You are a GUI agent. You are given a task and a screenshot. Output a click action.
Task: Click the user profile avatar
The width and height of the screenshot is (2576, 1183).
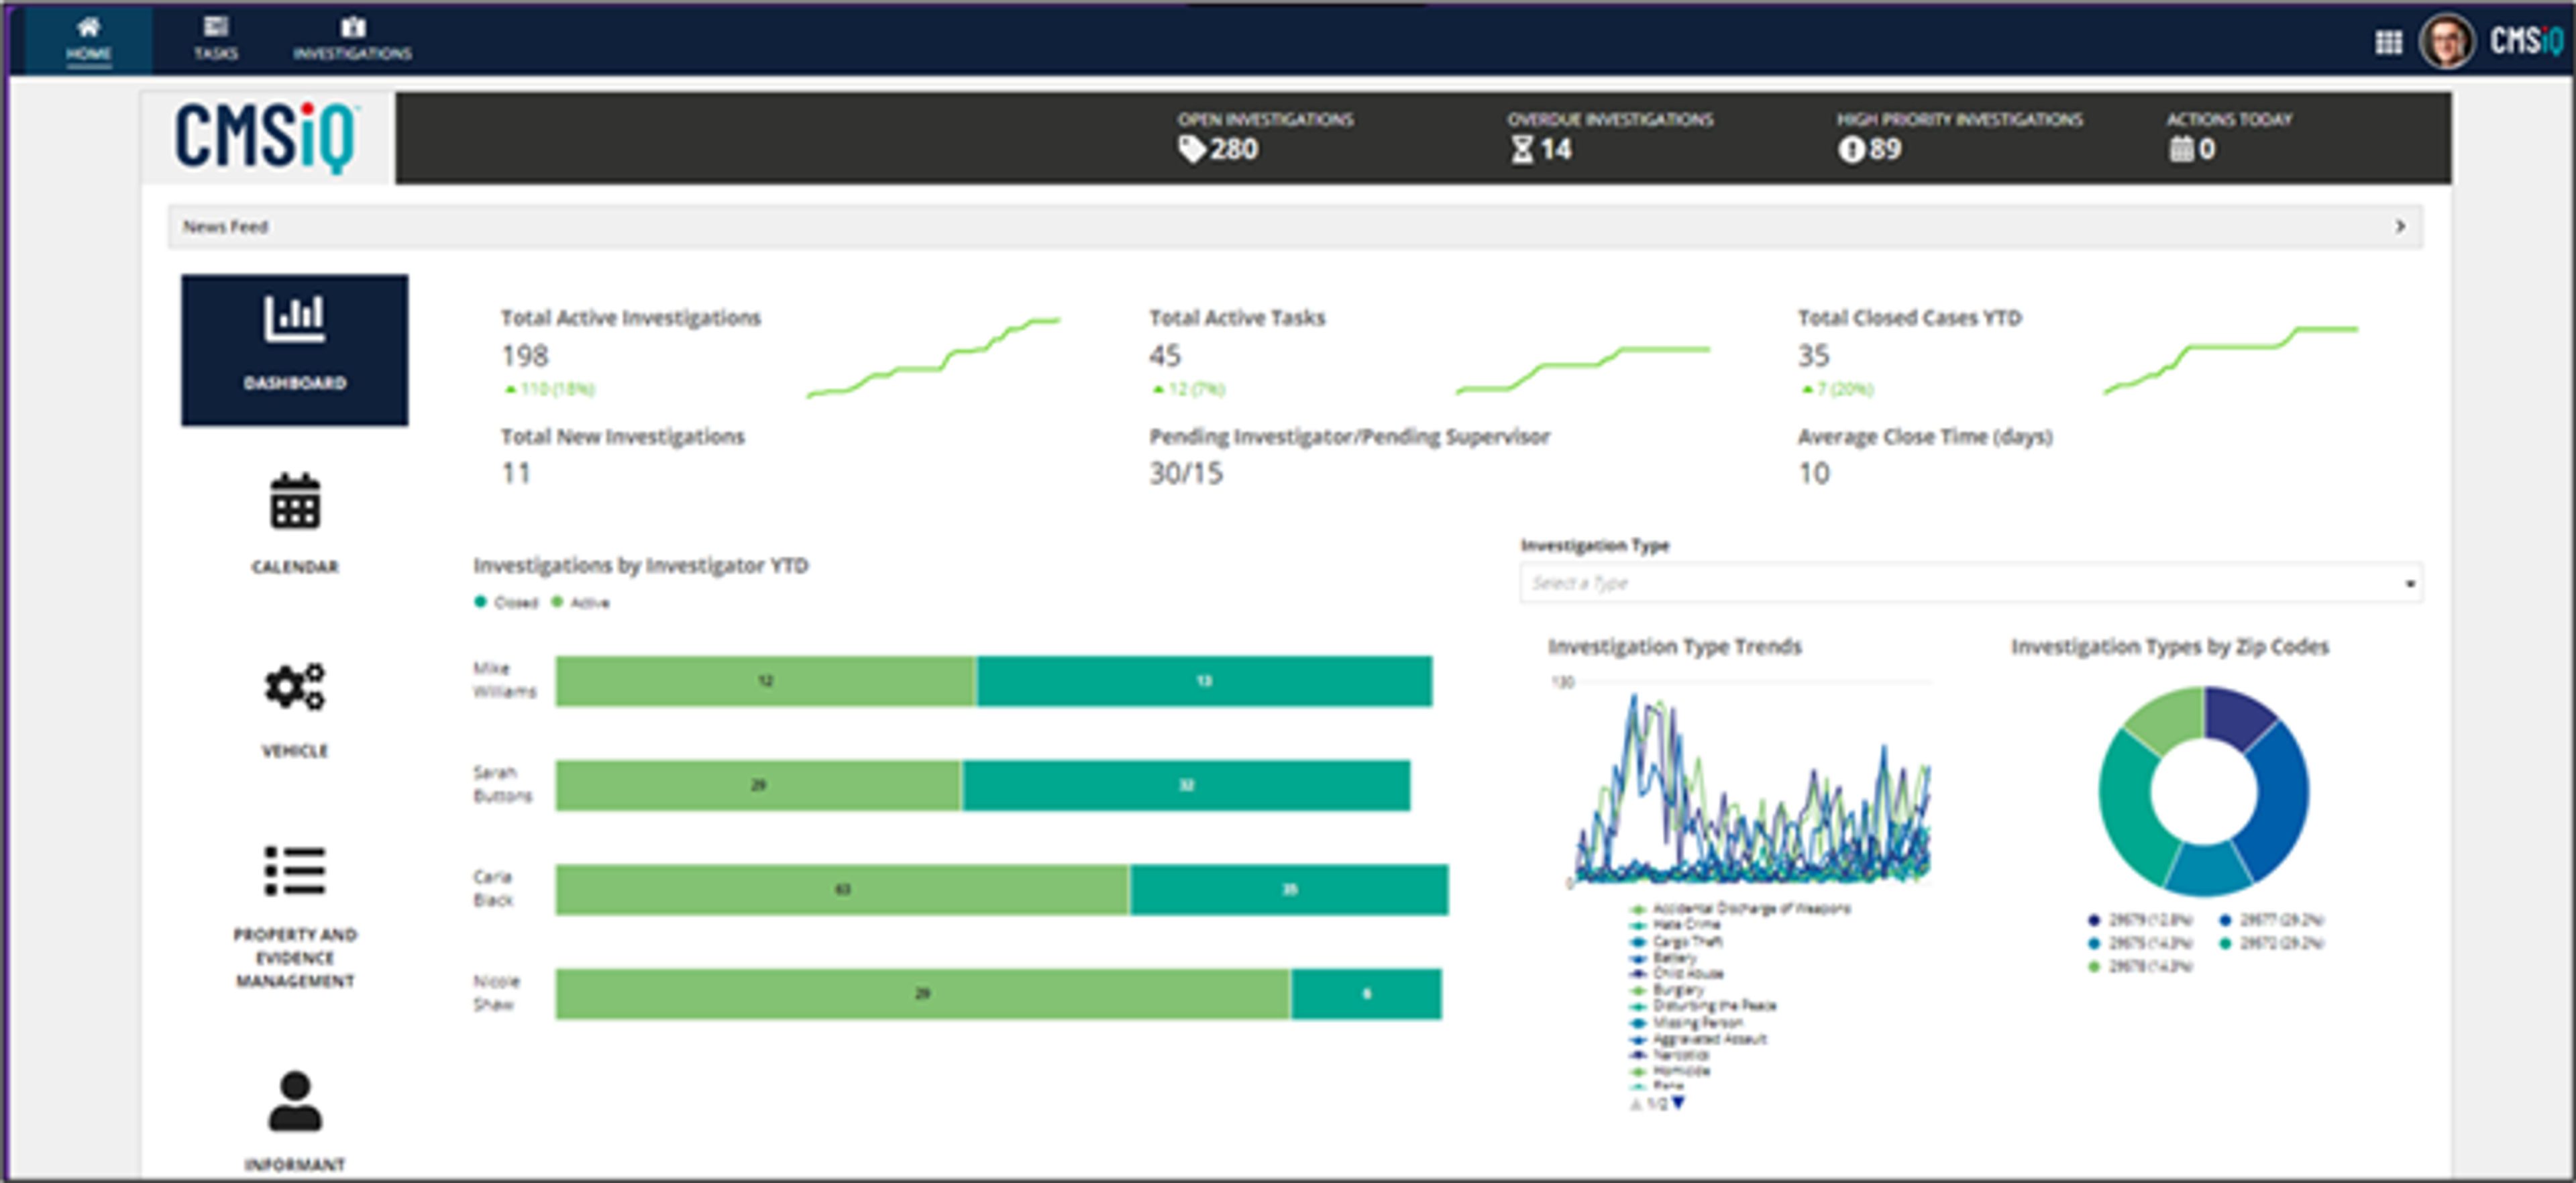2446,41
